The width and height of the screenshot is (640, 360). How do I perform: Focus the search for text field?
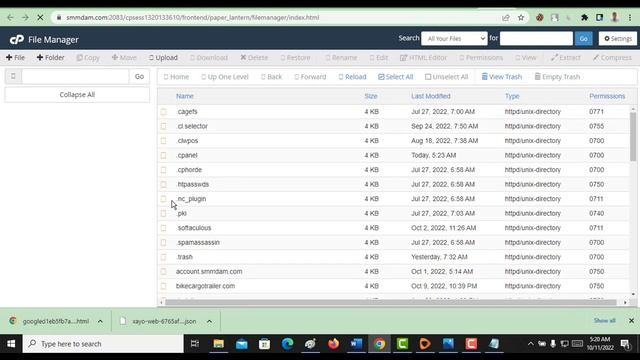click(536, 38)
